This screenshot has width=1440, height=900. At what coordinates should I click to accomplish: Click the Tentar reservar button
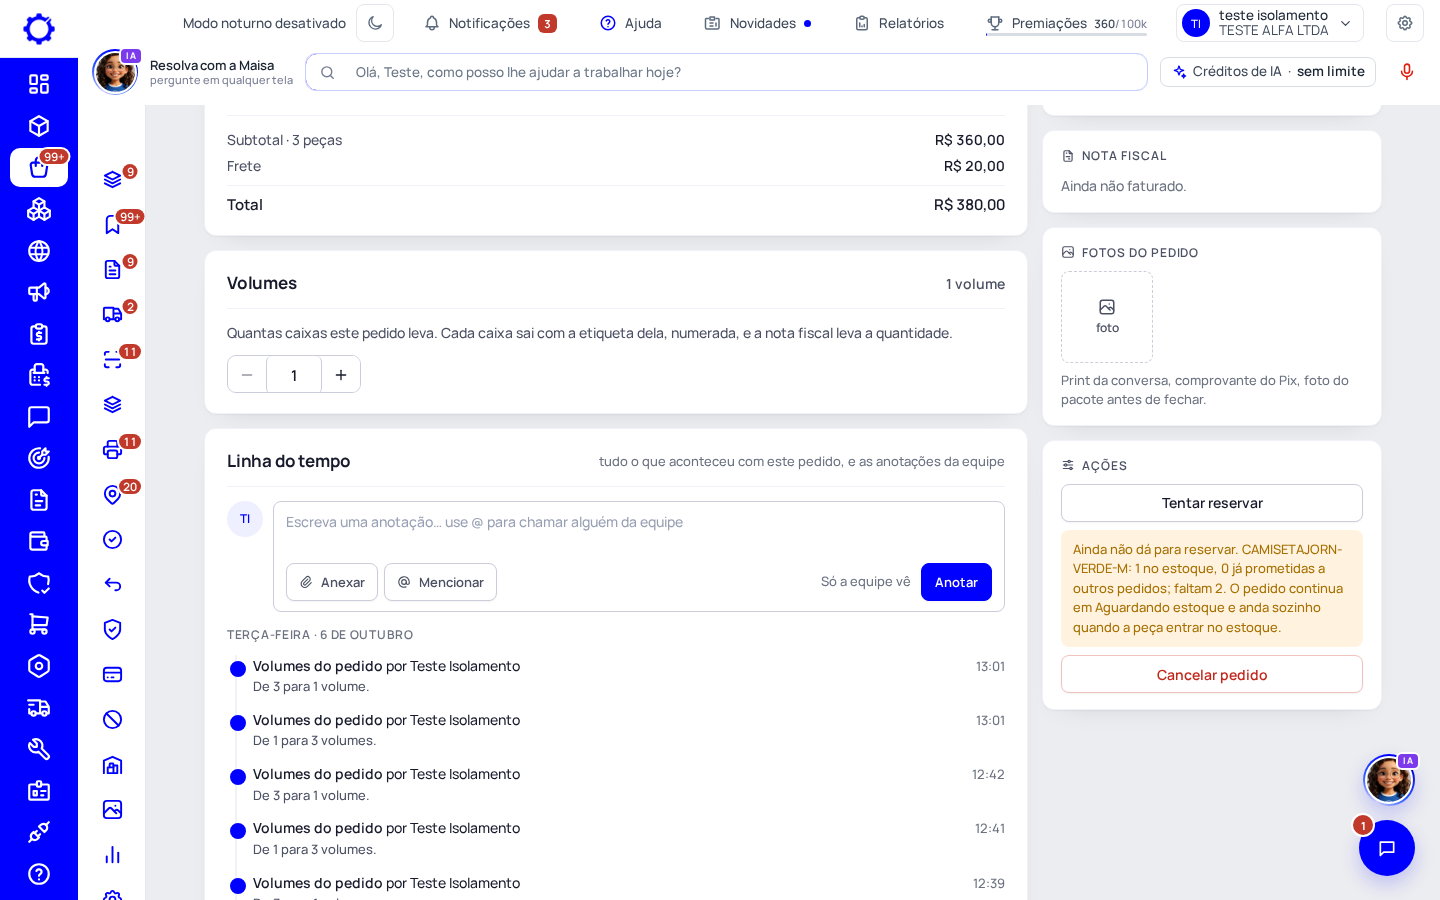[x=1212, y=503]
